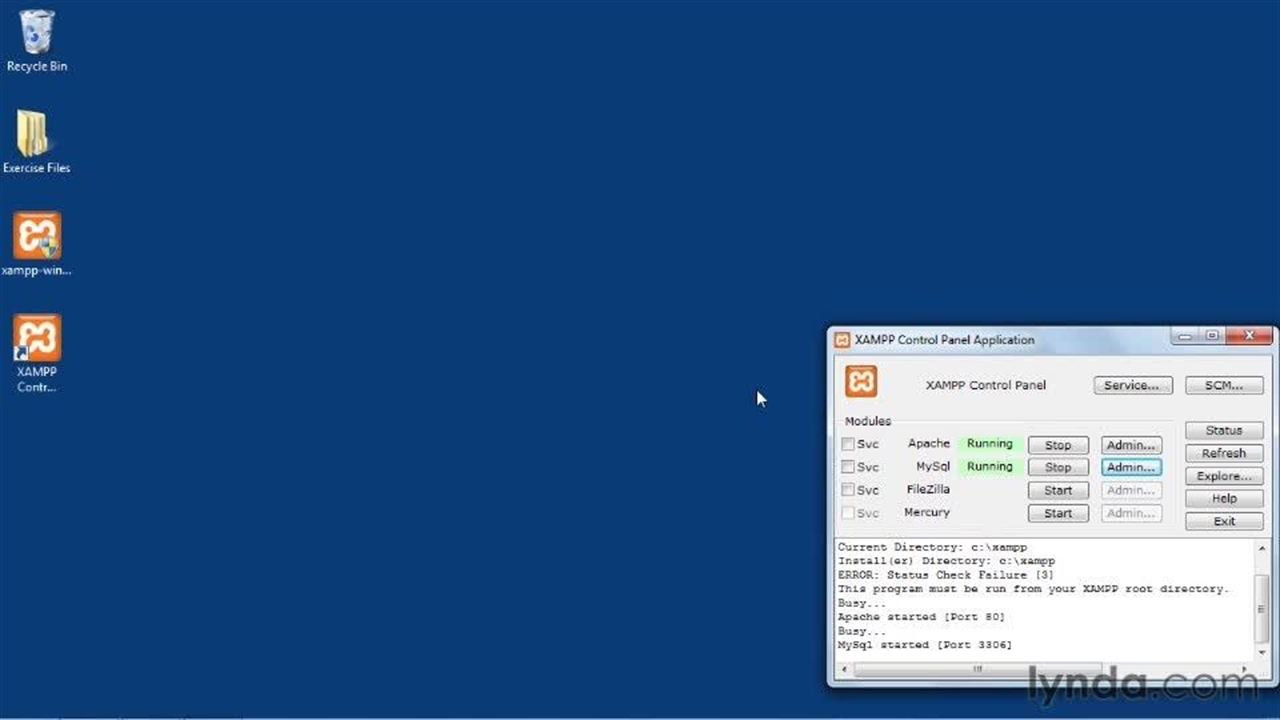Screen dimensions: 1280x720
Task: Open the Recycle Bin desktop icon
Action: (x=37, y=34)
